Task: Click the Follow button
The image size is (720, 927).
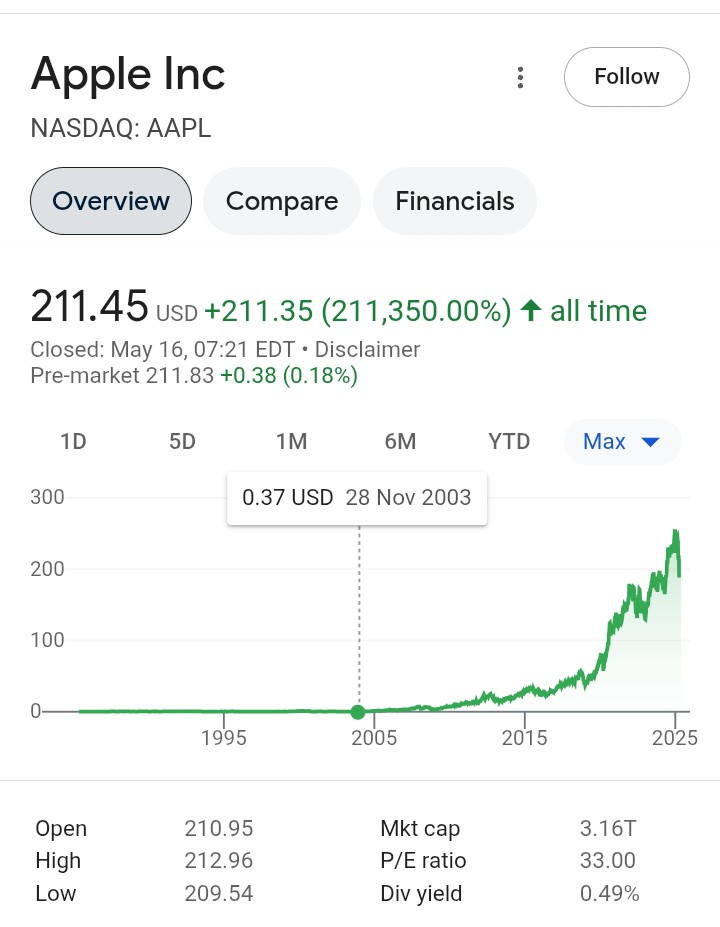Action: (626, 77)
